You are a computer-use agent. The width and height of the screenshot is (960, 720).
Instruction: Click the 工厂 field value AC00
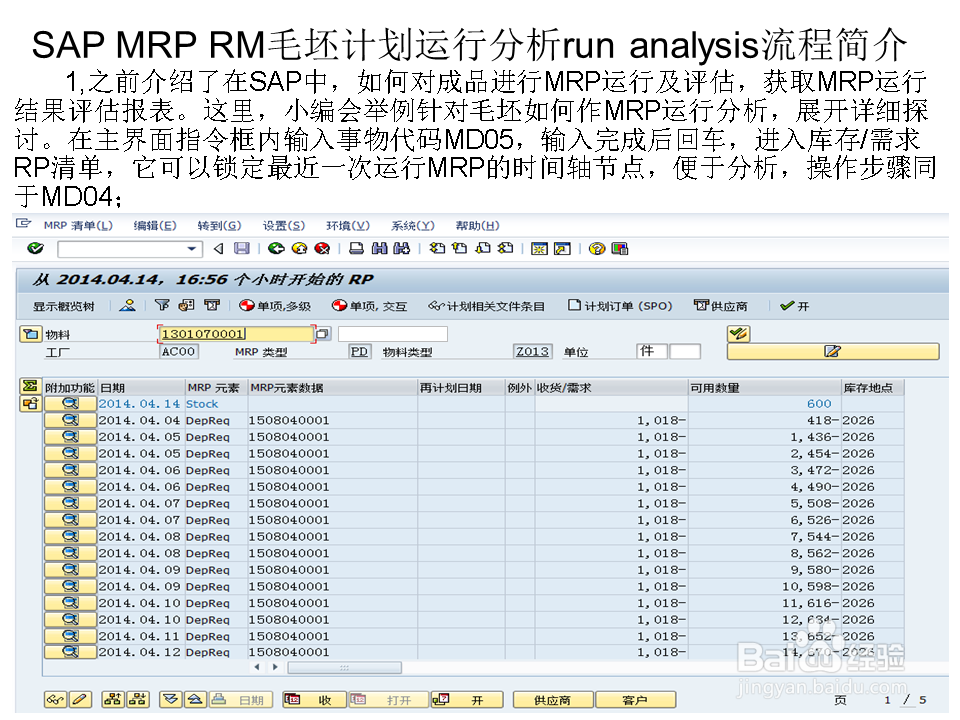tap(178, 351)
